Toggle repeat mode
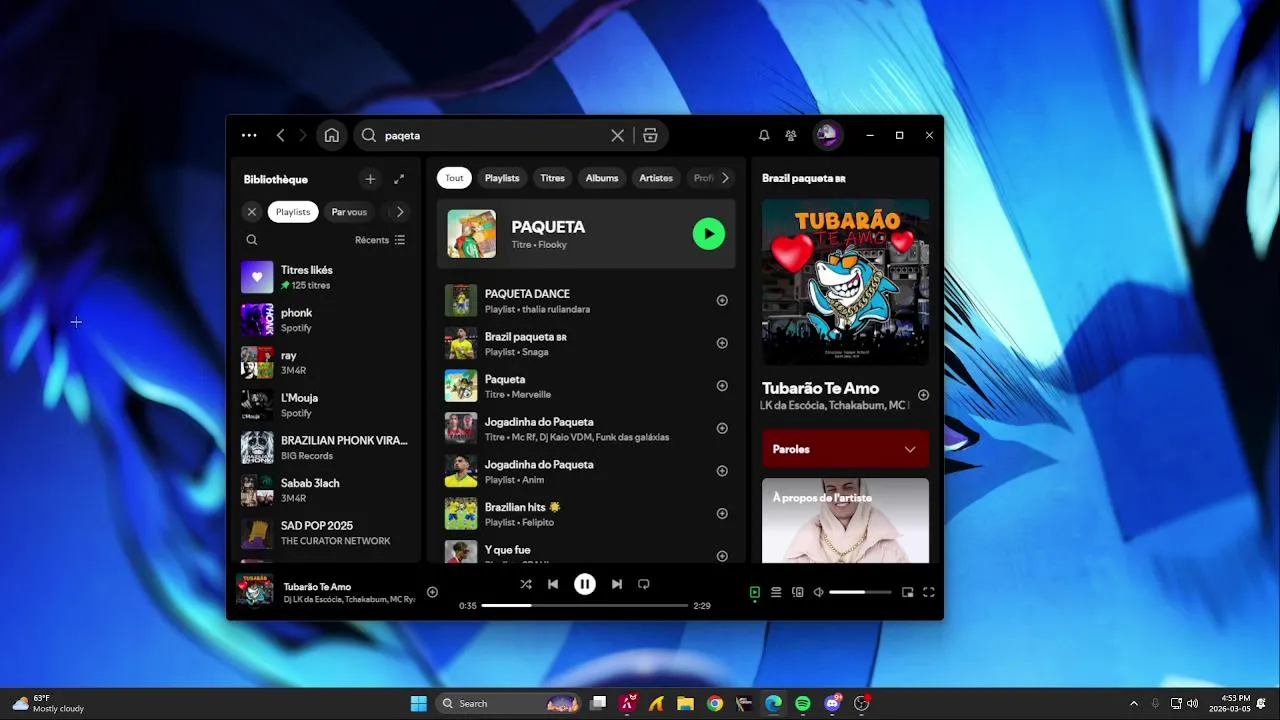Screen dimensions: 1280x720 (644, 584)
